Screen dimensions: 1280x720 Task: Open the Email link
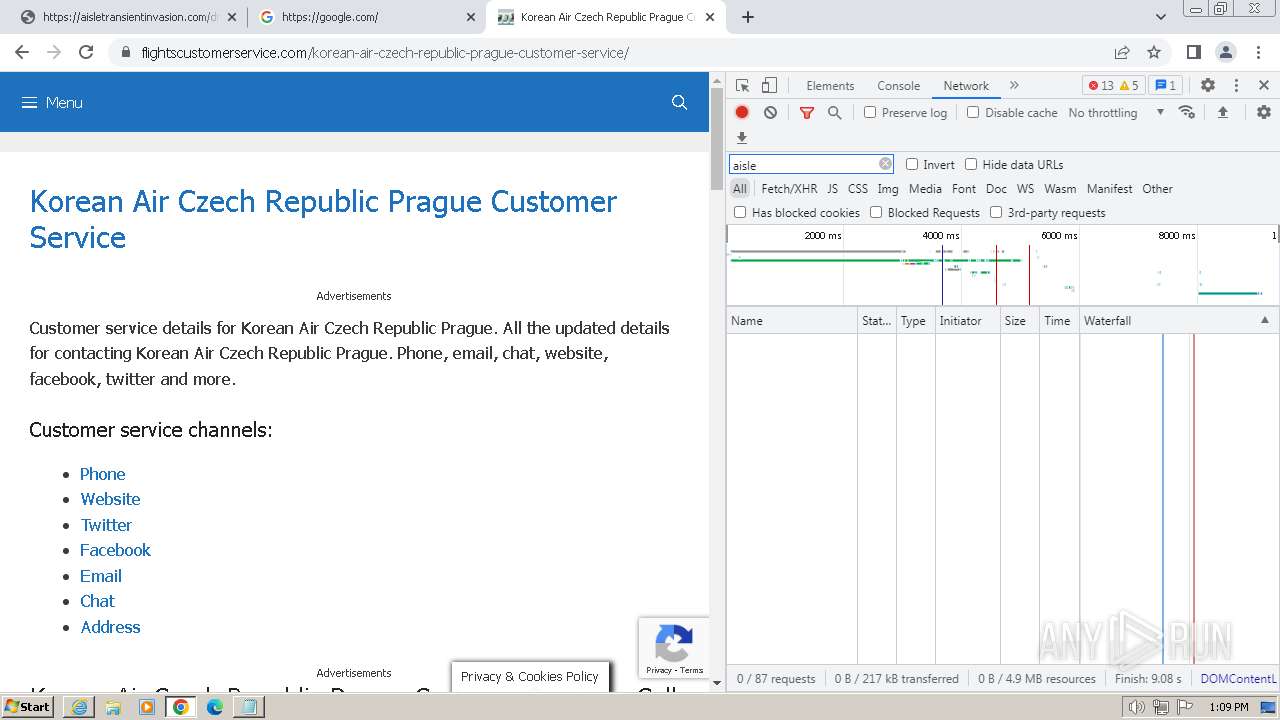coord(101,576)
